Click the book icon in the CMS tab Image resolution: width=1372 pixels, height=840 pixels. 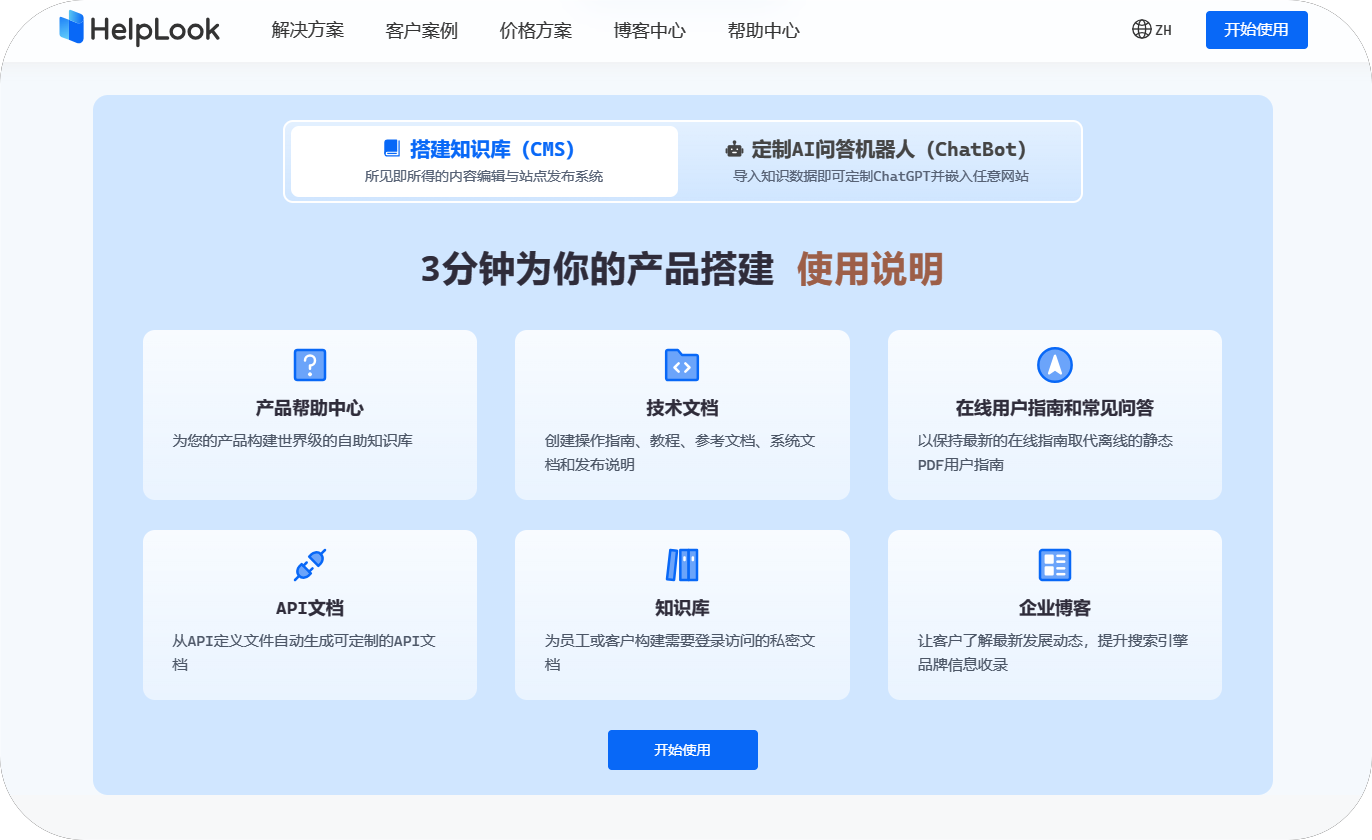click(x=392, y=148)
